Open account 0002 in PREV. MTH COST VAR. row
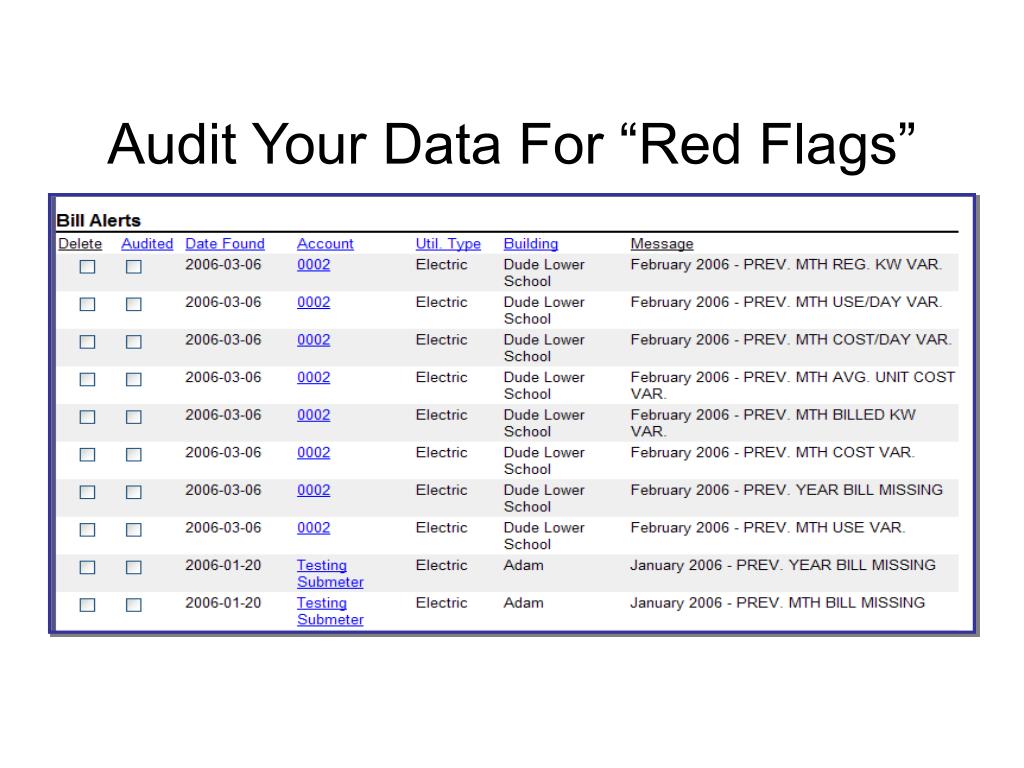Viewport: 1024px width, 768px height. click(x=313, y=453)
